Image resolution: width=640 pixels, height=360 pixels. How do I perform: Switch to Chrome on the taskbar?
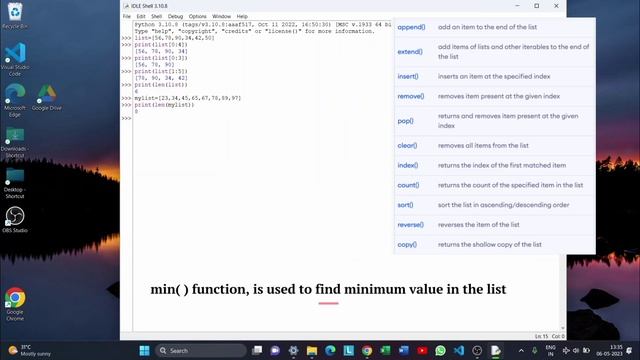click(367, 351)
